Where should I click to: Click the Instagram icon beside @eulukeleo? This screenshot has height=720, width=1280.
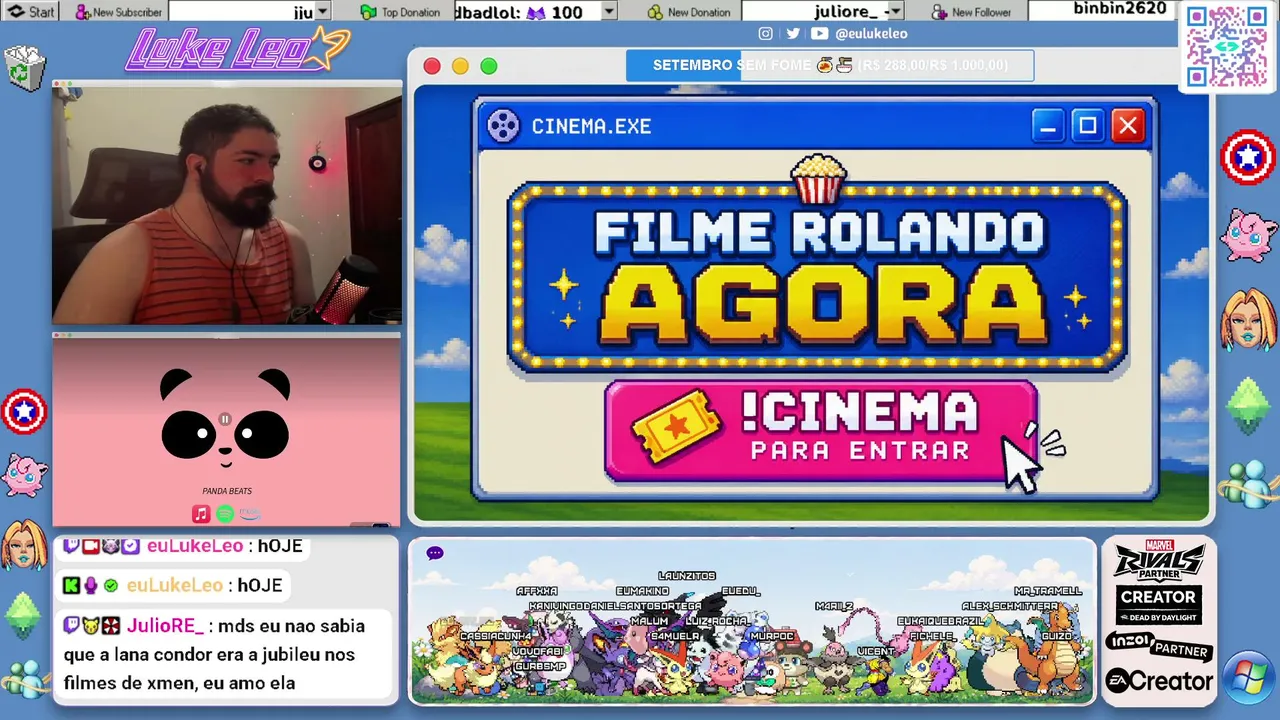(765, 34)
